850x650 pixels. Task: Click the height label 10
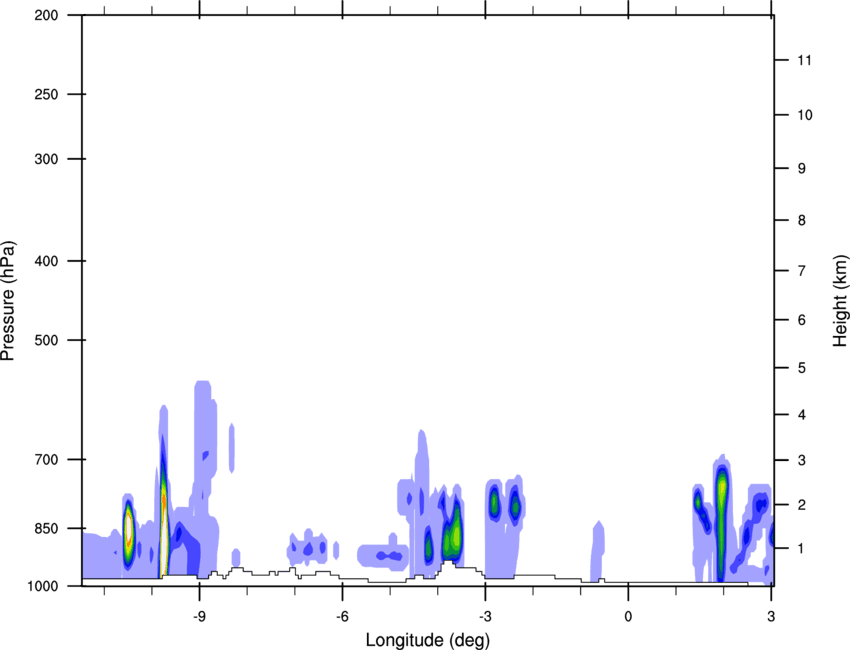(804, 115)
